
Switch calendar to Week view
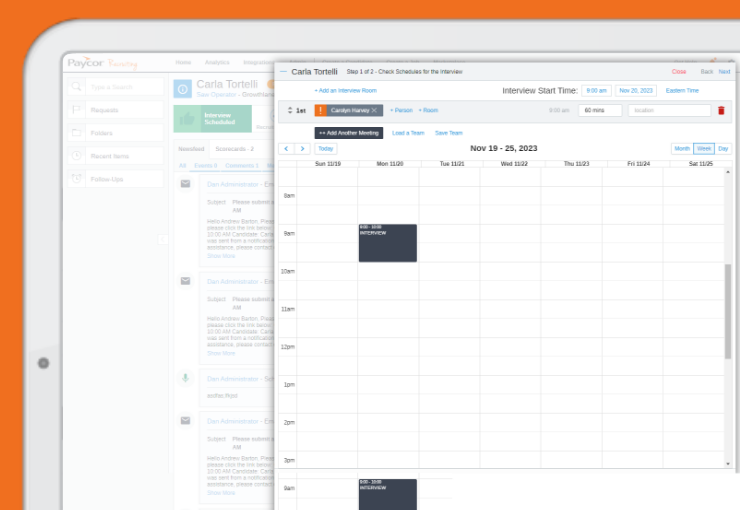tap(704, 149)
